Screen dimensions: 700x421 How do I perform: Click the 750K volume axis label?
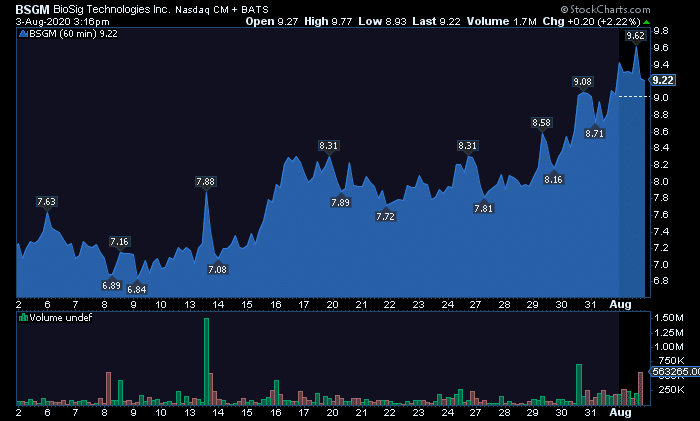(671, 361)
